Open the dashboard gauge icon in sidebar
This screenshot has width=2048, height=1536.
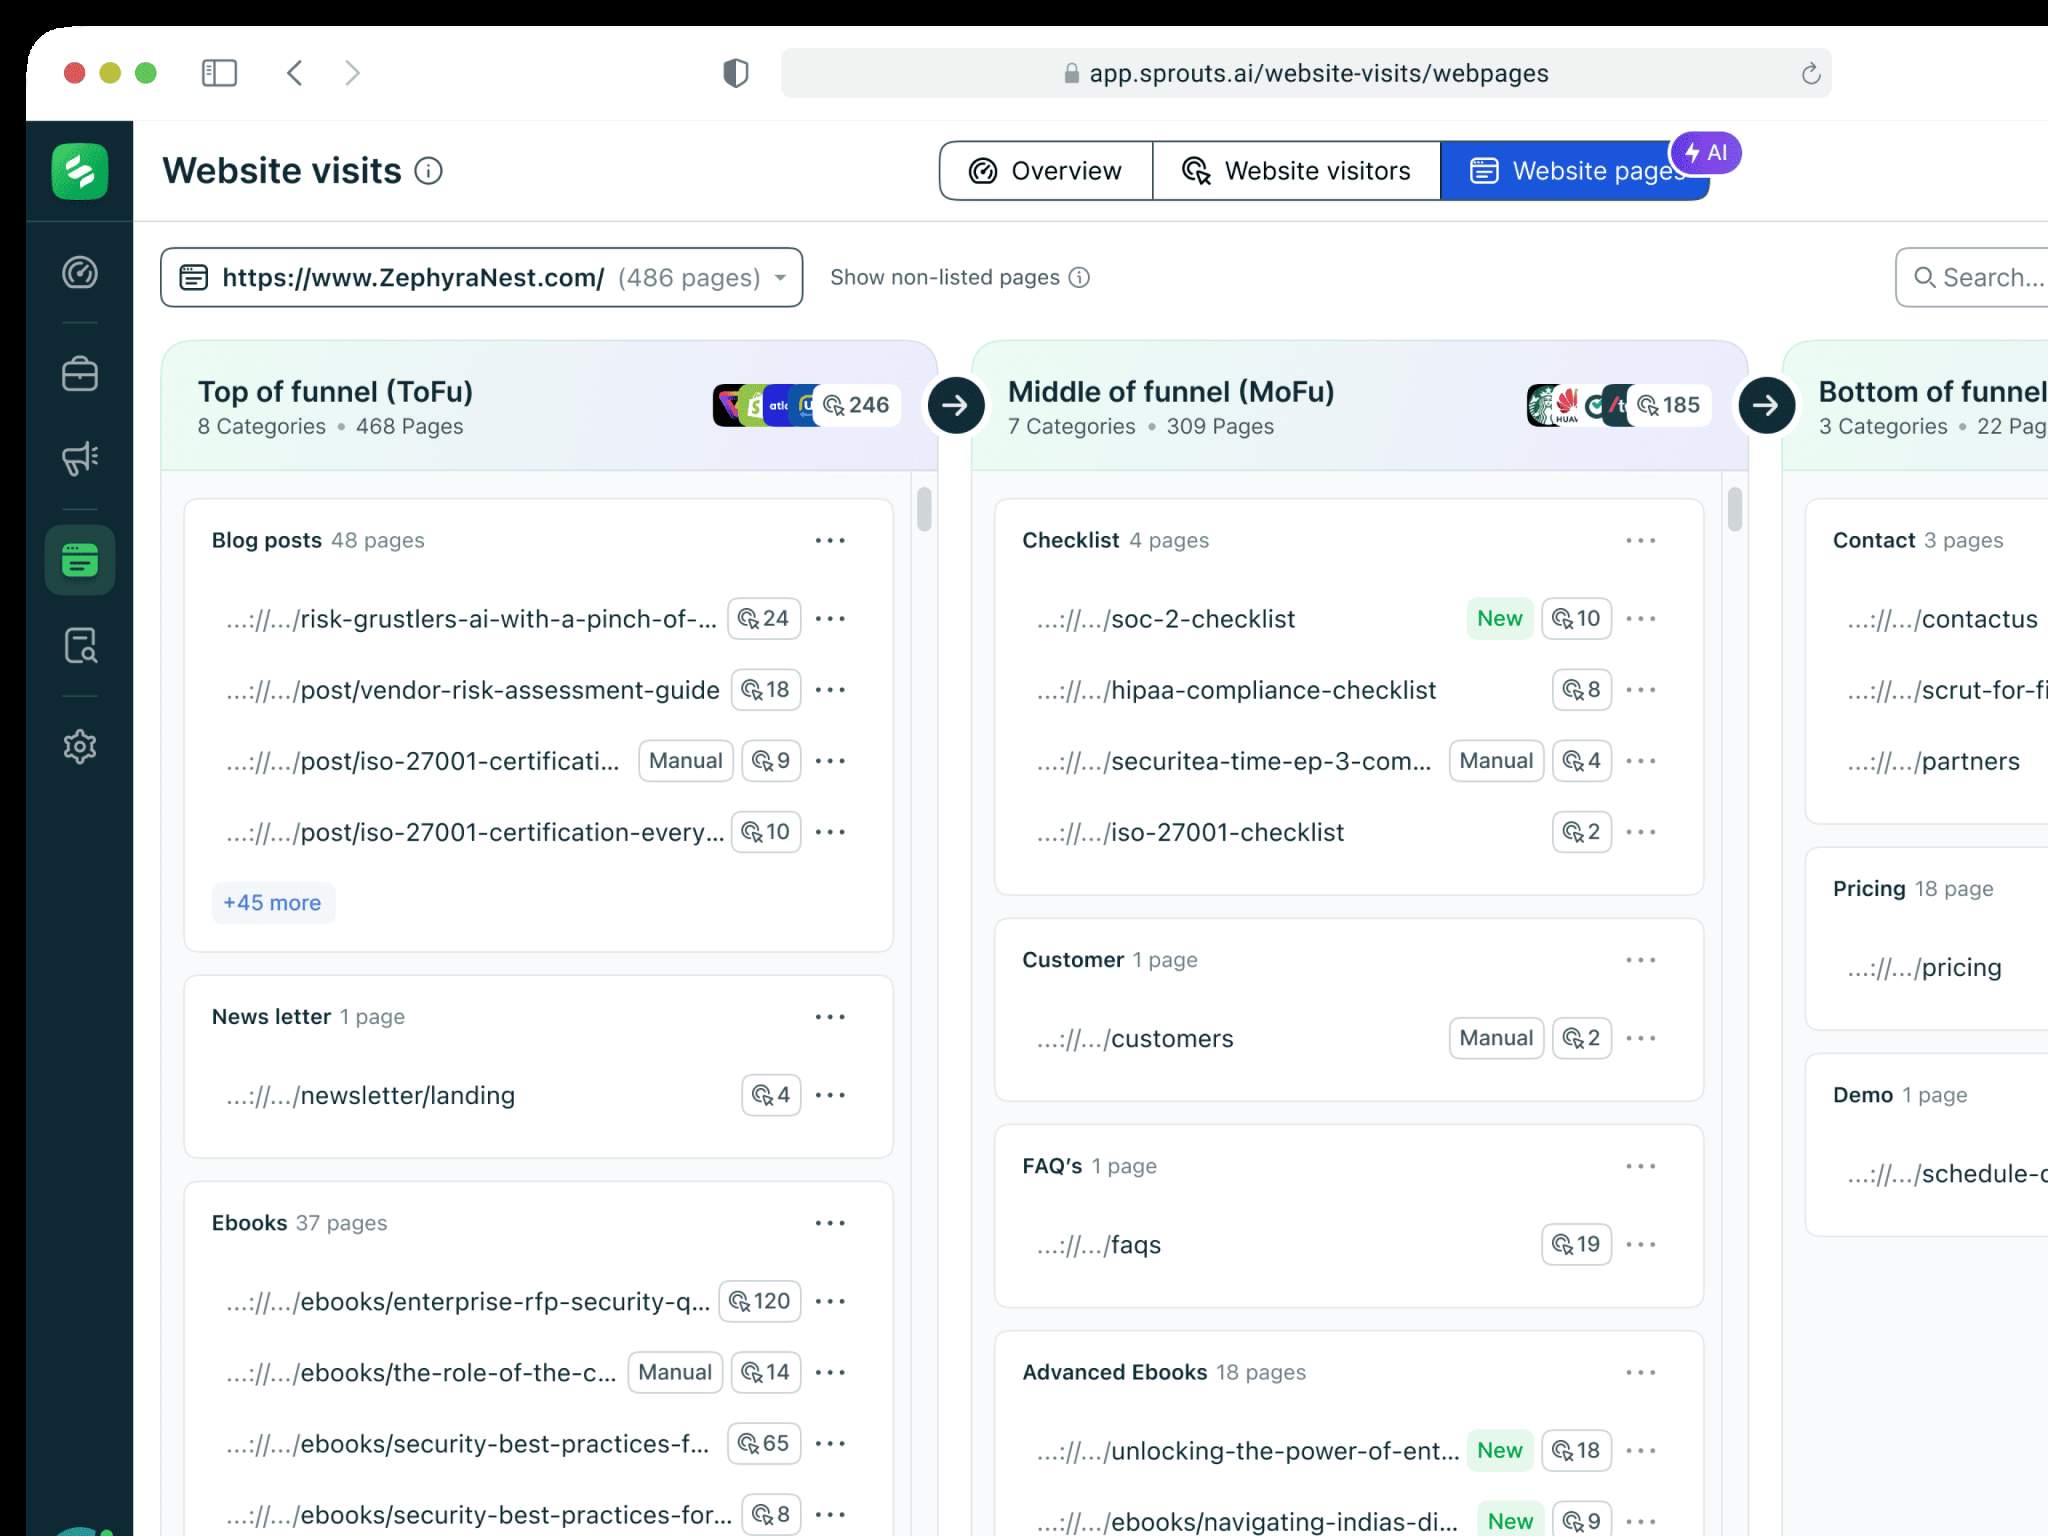80,273
